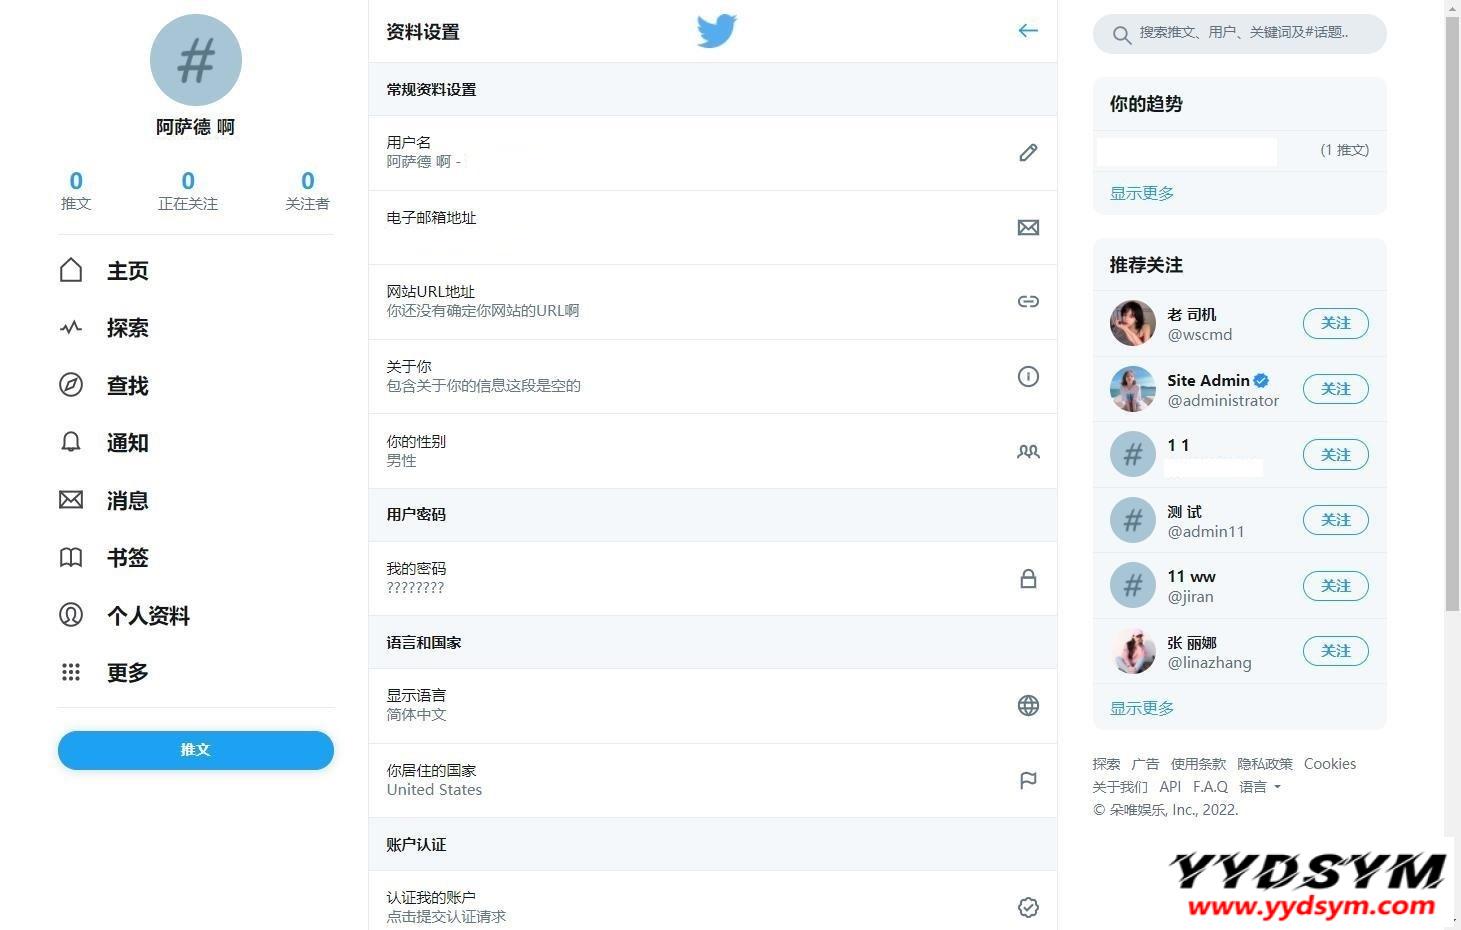Follow Site Admin with the 关注 button

(x=1335, y=389)
